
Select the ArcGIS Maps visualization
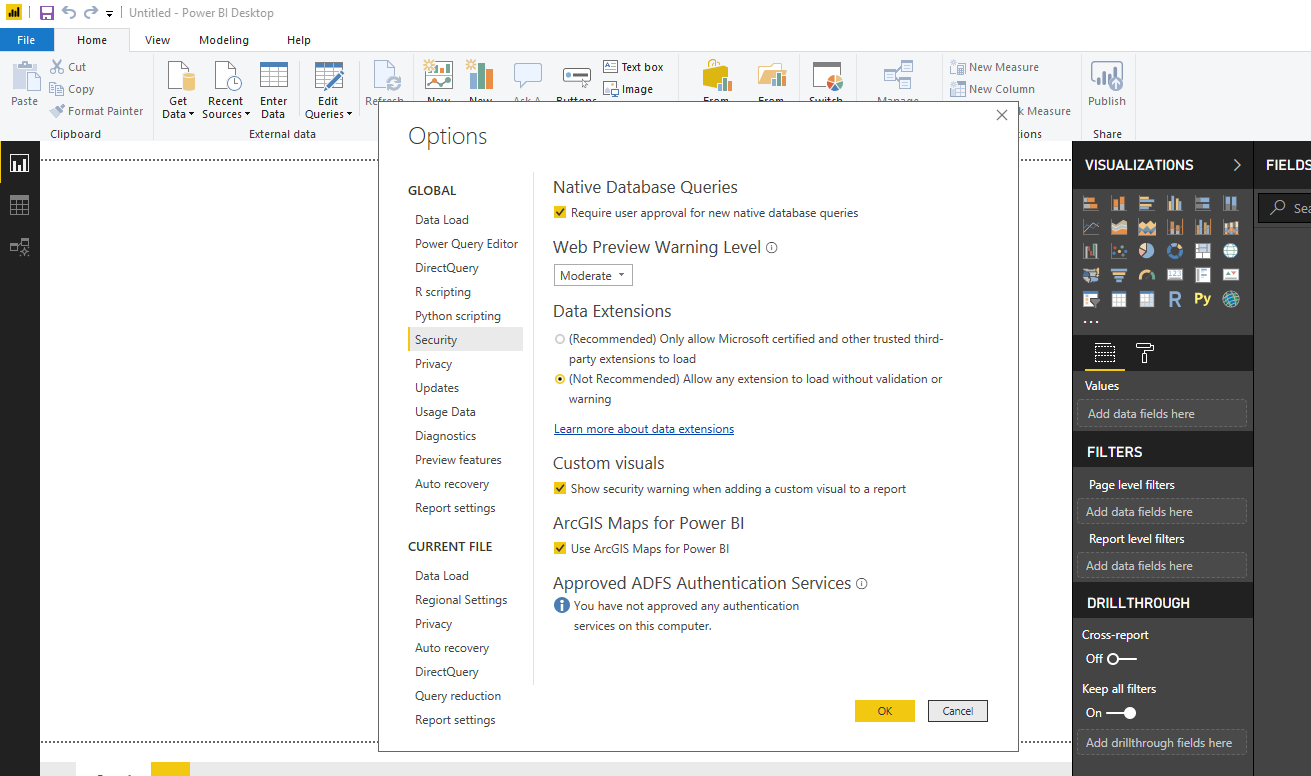pos(1231,299)
